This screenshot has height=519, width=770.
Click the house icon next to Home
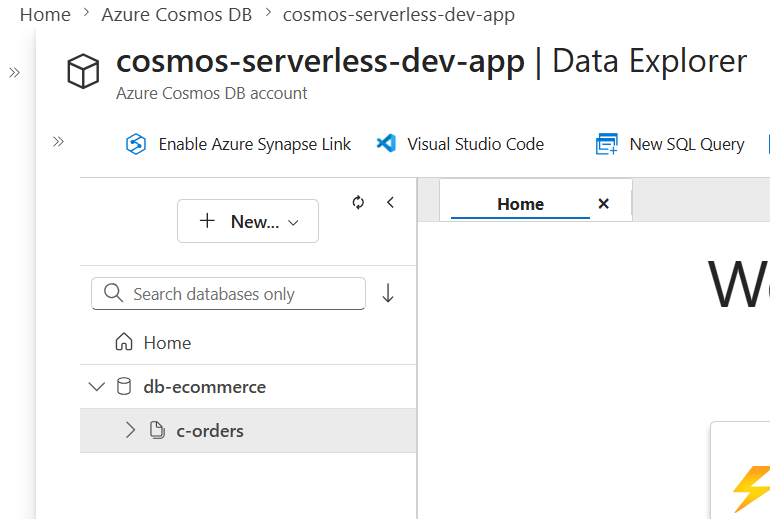(x=124, y=342)
